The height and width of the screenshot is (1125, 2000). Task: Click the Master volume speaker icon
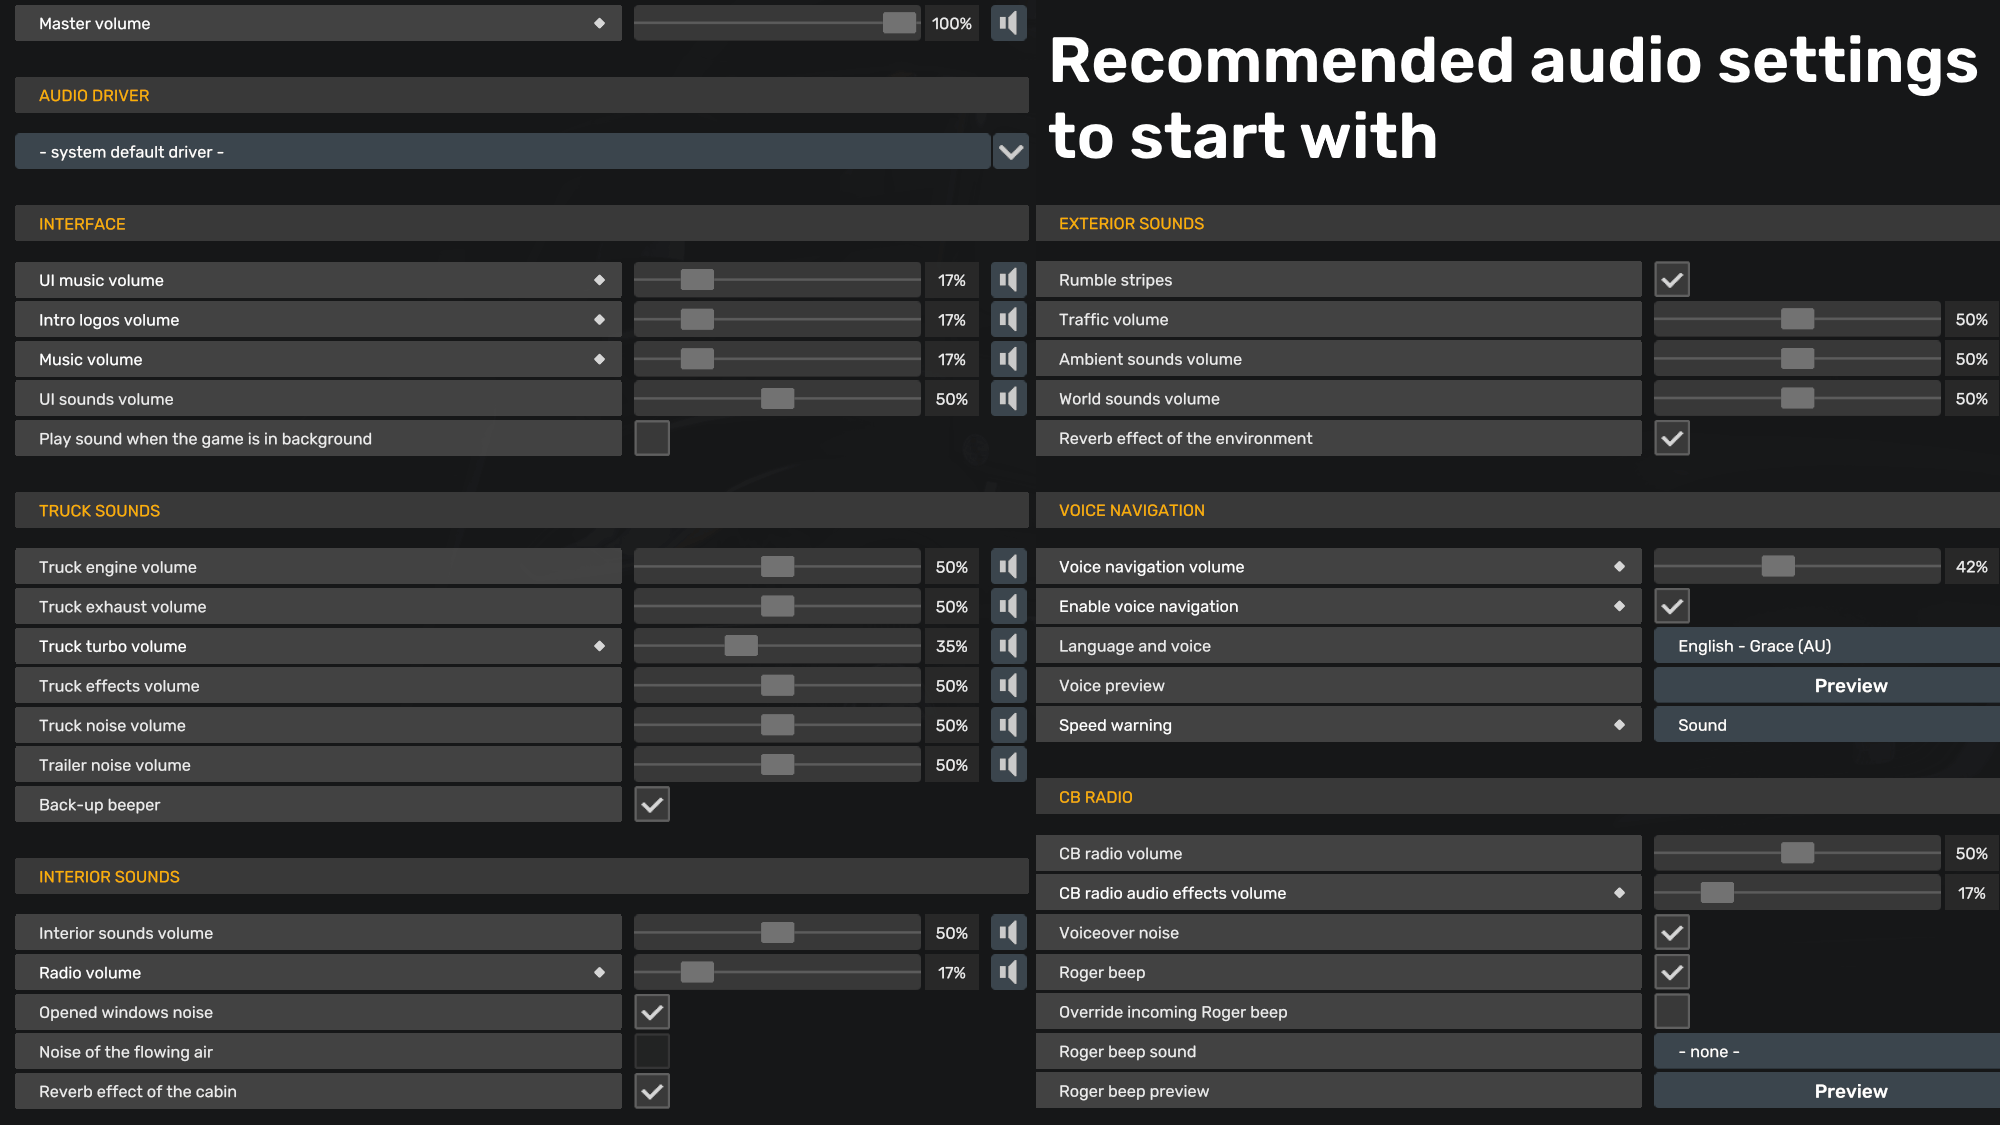[1009, 23]
